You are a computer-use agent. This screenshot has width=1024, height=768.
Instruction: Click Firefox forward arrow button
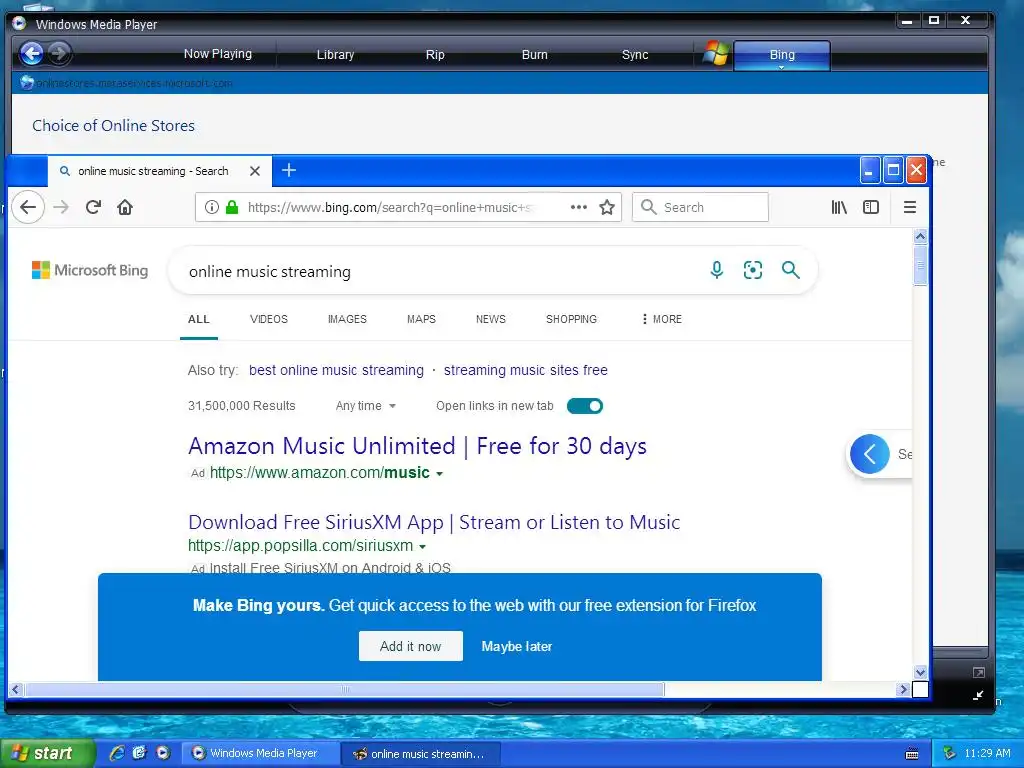[61, 207]
